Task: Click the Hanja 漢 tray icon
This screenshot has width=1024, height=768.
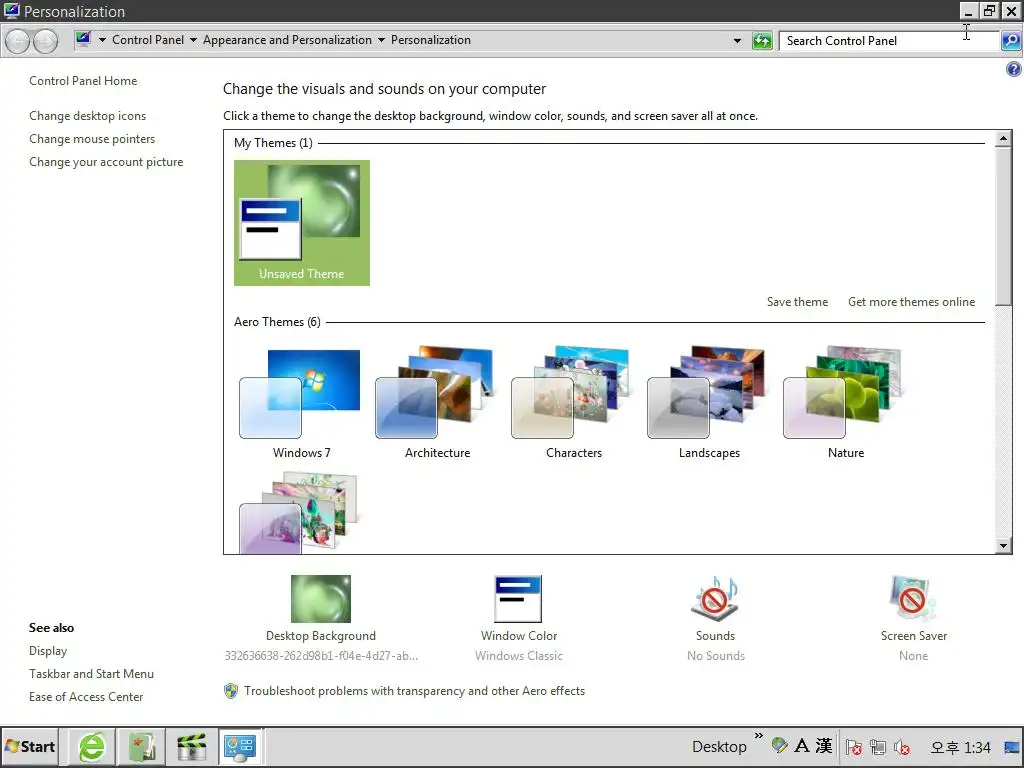Action: (x=824, y=746)
